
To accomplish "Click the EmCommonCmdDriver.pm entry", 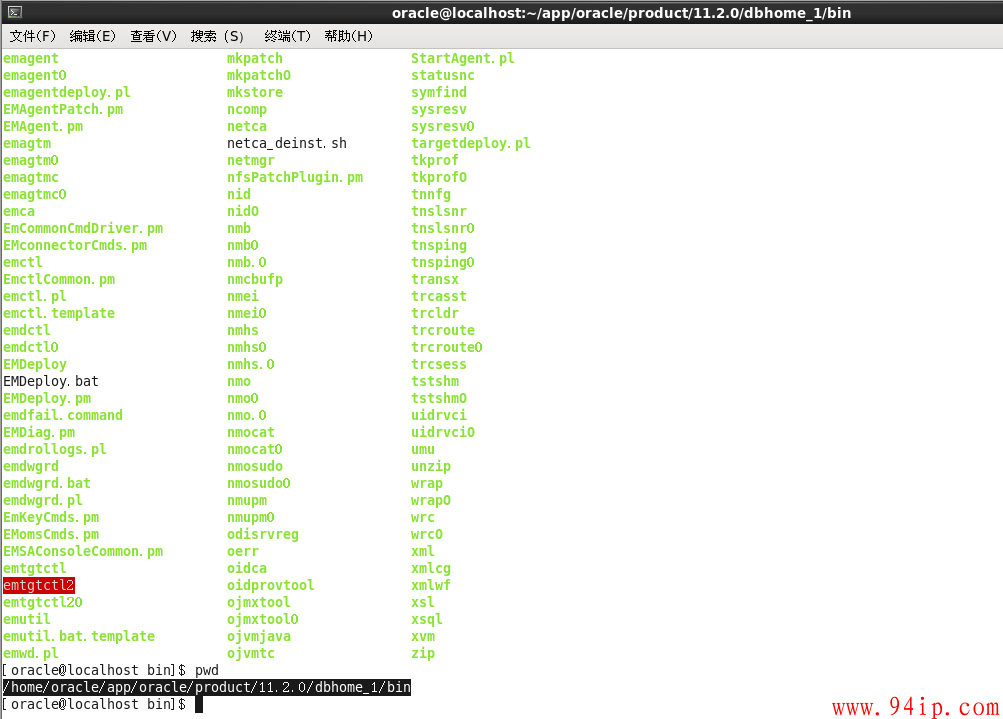I will tap(83, 228).
